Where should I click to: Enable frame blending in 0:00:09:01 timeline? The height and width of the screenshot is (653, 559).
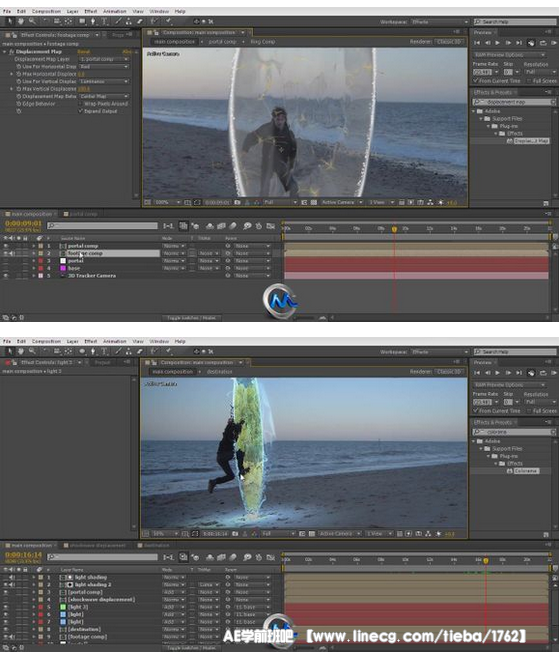[x=221, y=226]
